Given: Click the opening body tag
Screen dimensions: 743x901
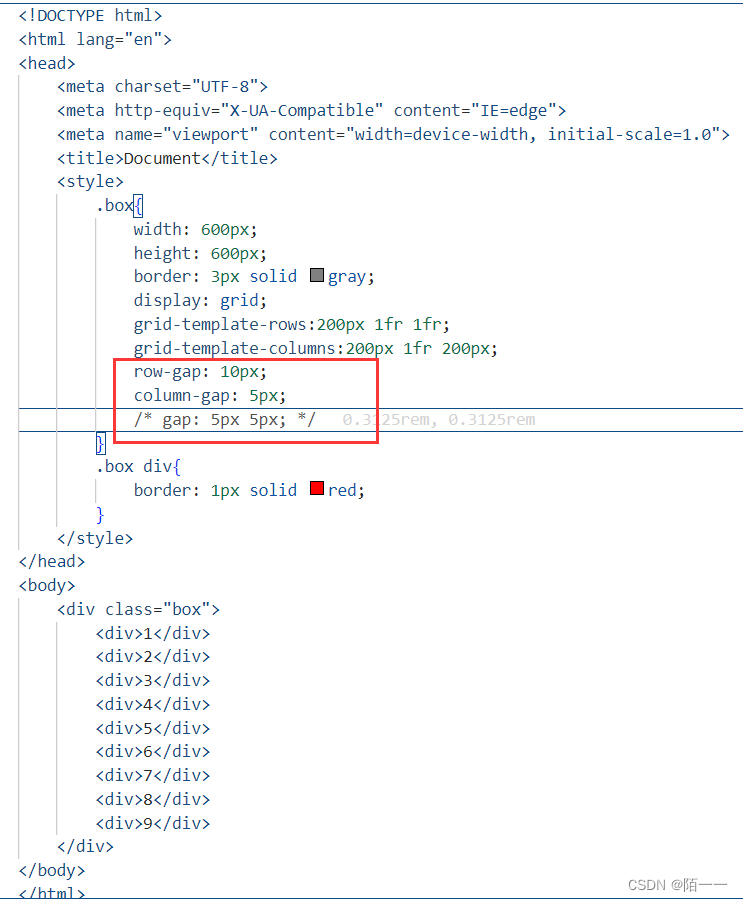Looking at the screenshot, I should point(47,586).
